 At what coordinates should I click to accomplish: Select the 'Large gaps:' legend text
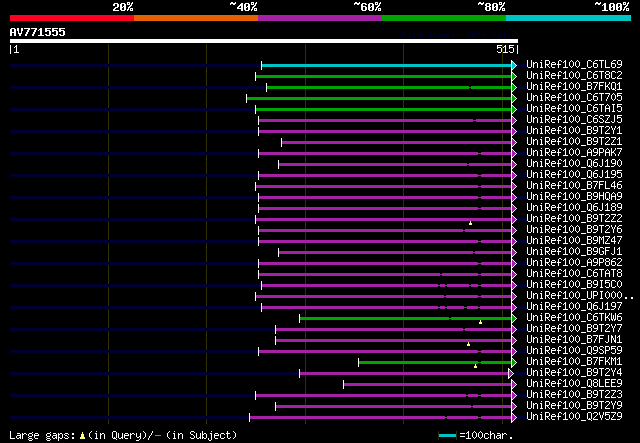click(42, 435)
